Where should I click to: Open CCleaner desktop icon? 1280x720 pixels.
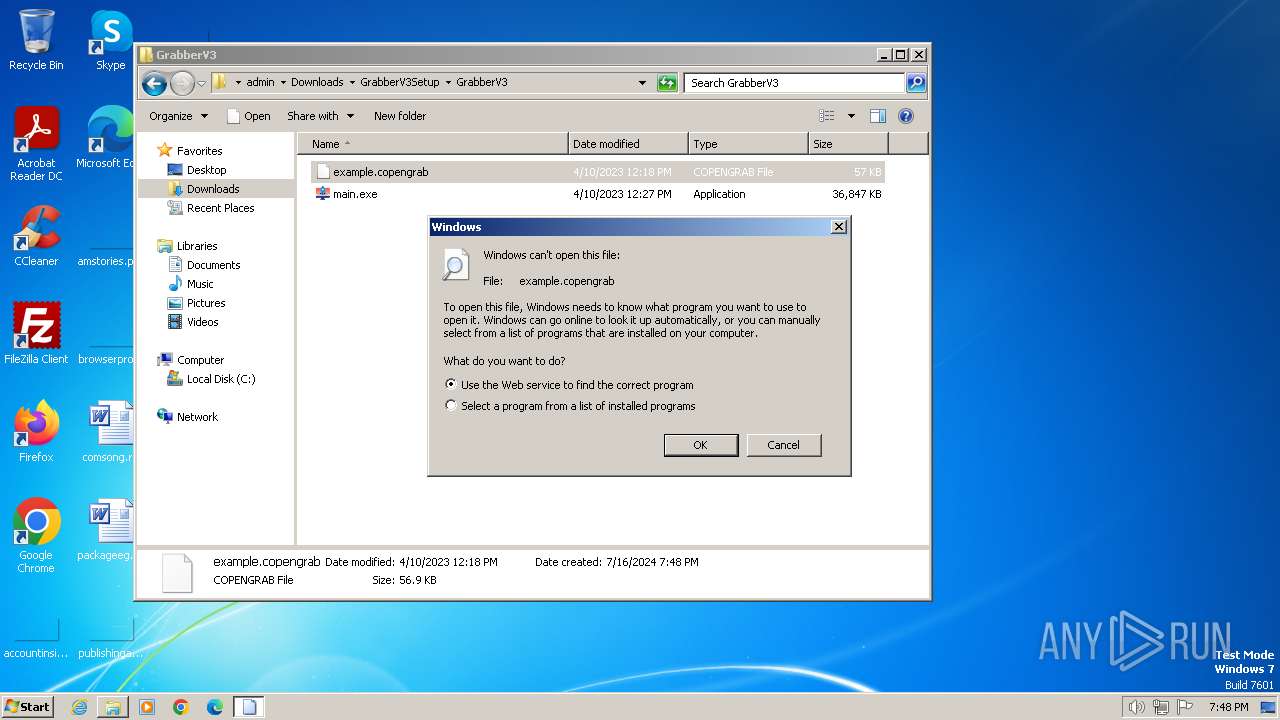tap(36, 236)
